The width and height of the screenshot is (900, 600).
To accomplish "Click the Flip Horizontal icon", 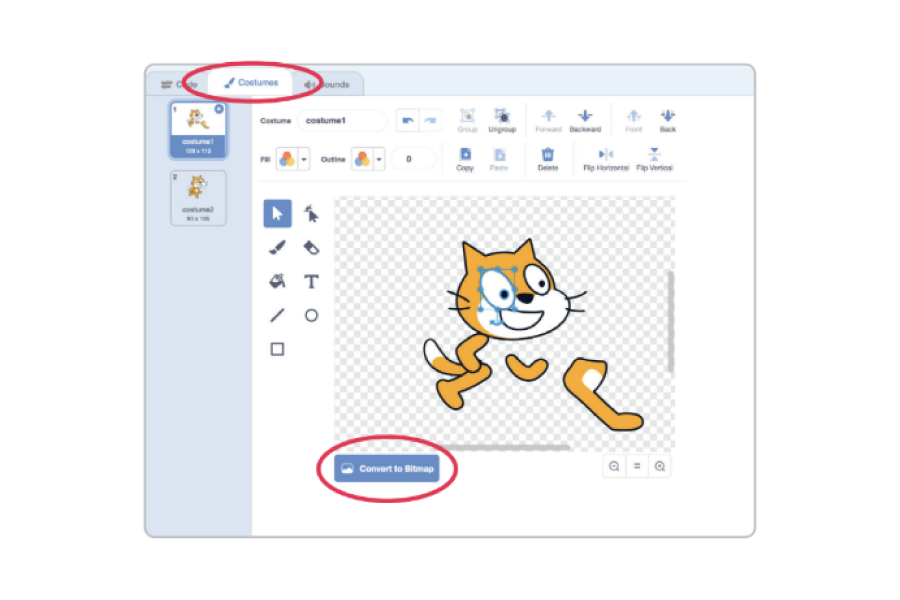I will coord(606,155).
